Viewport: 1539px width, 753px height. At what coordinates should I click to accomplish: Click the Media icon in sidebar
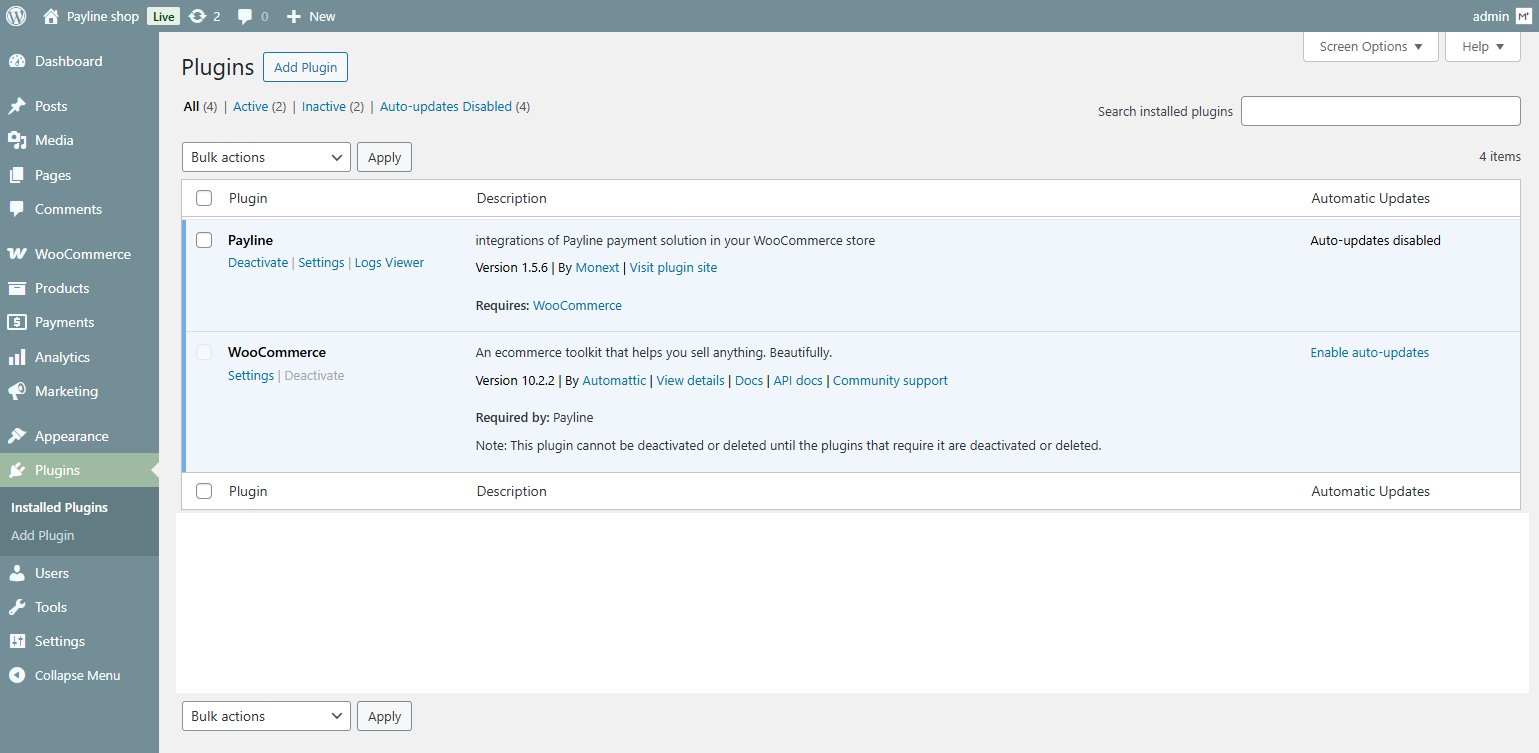pos(17,140)
